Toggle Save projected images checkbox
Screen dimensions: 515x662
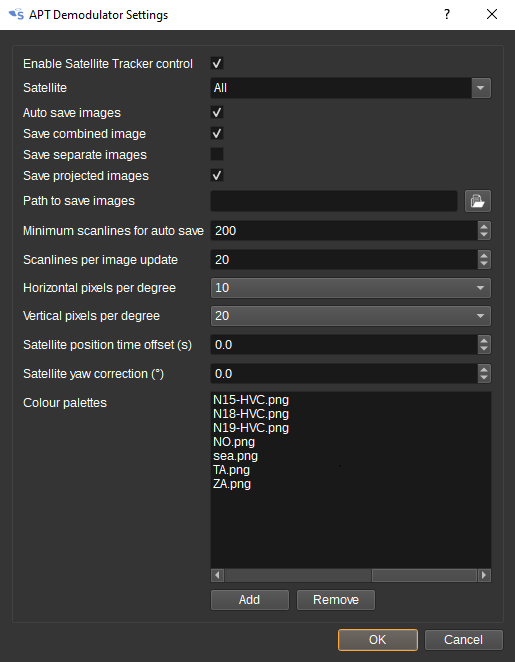click(217, 175)
